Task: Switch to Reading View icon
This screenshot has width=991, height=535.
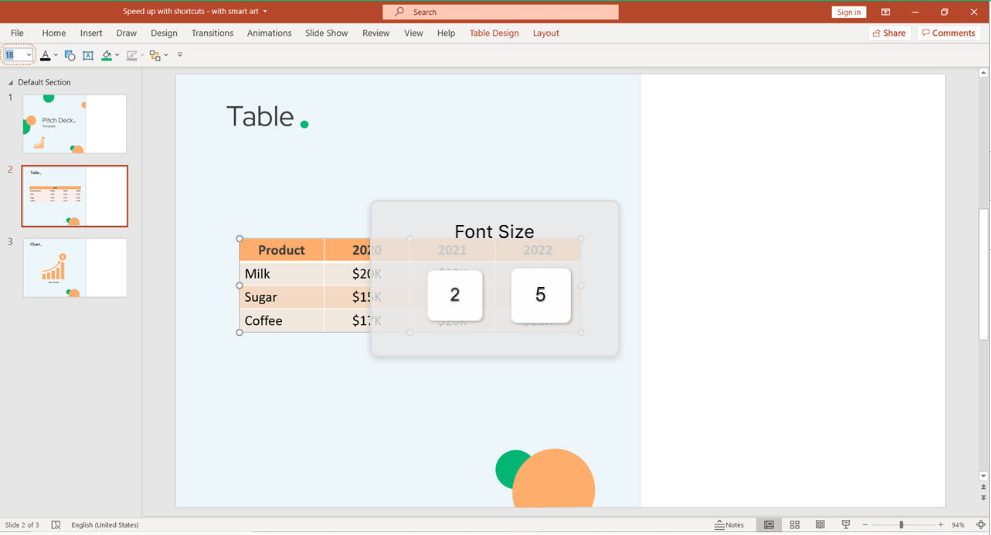Action: (820, 525)
